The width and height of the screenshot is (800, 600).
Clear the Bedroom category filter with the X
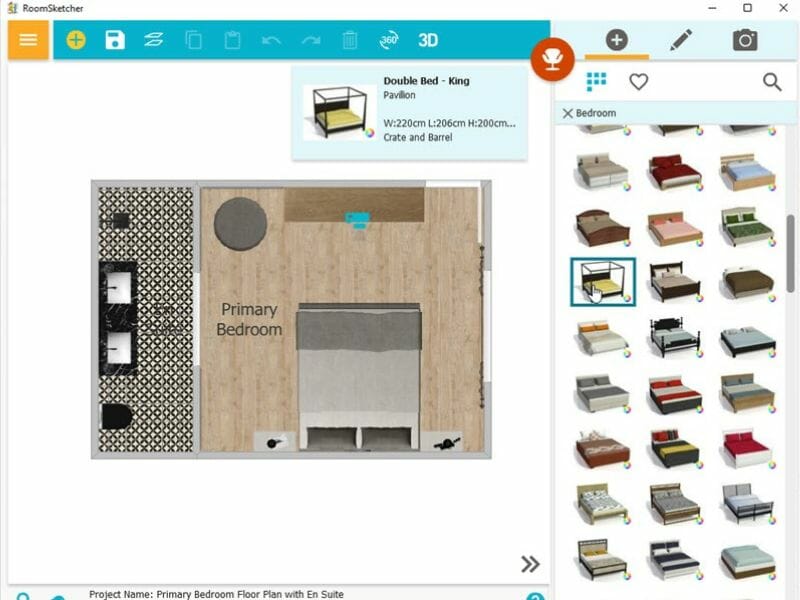567,113
